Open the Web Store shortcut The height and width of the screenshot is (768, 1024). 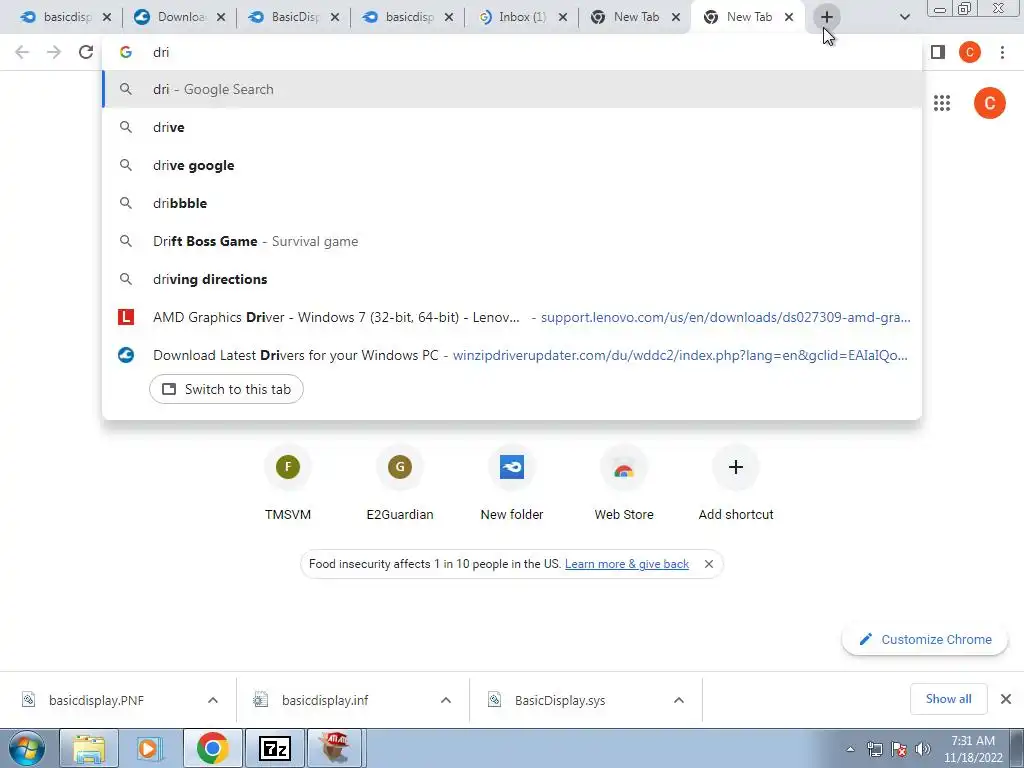point(624,483)
